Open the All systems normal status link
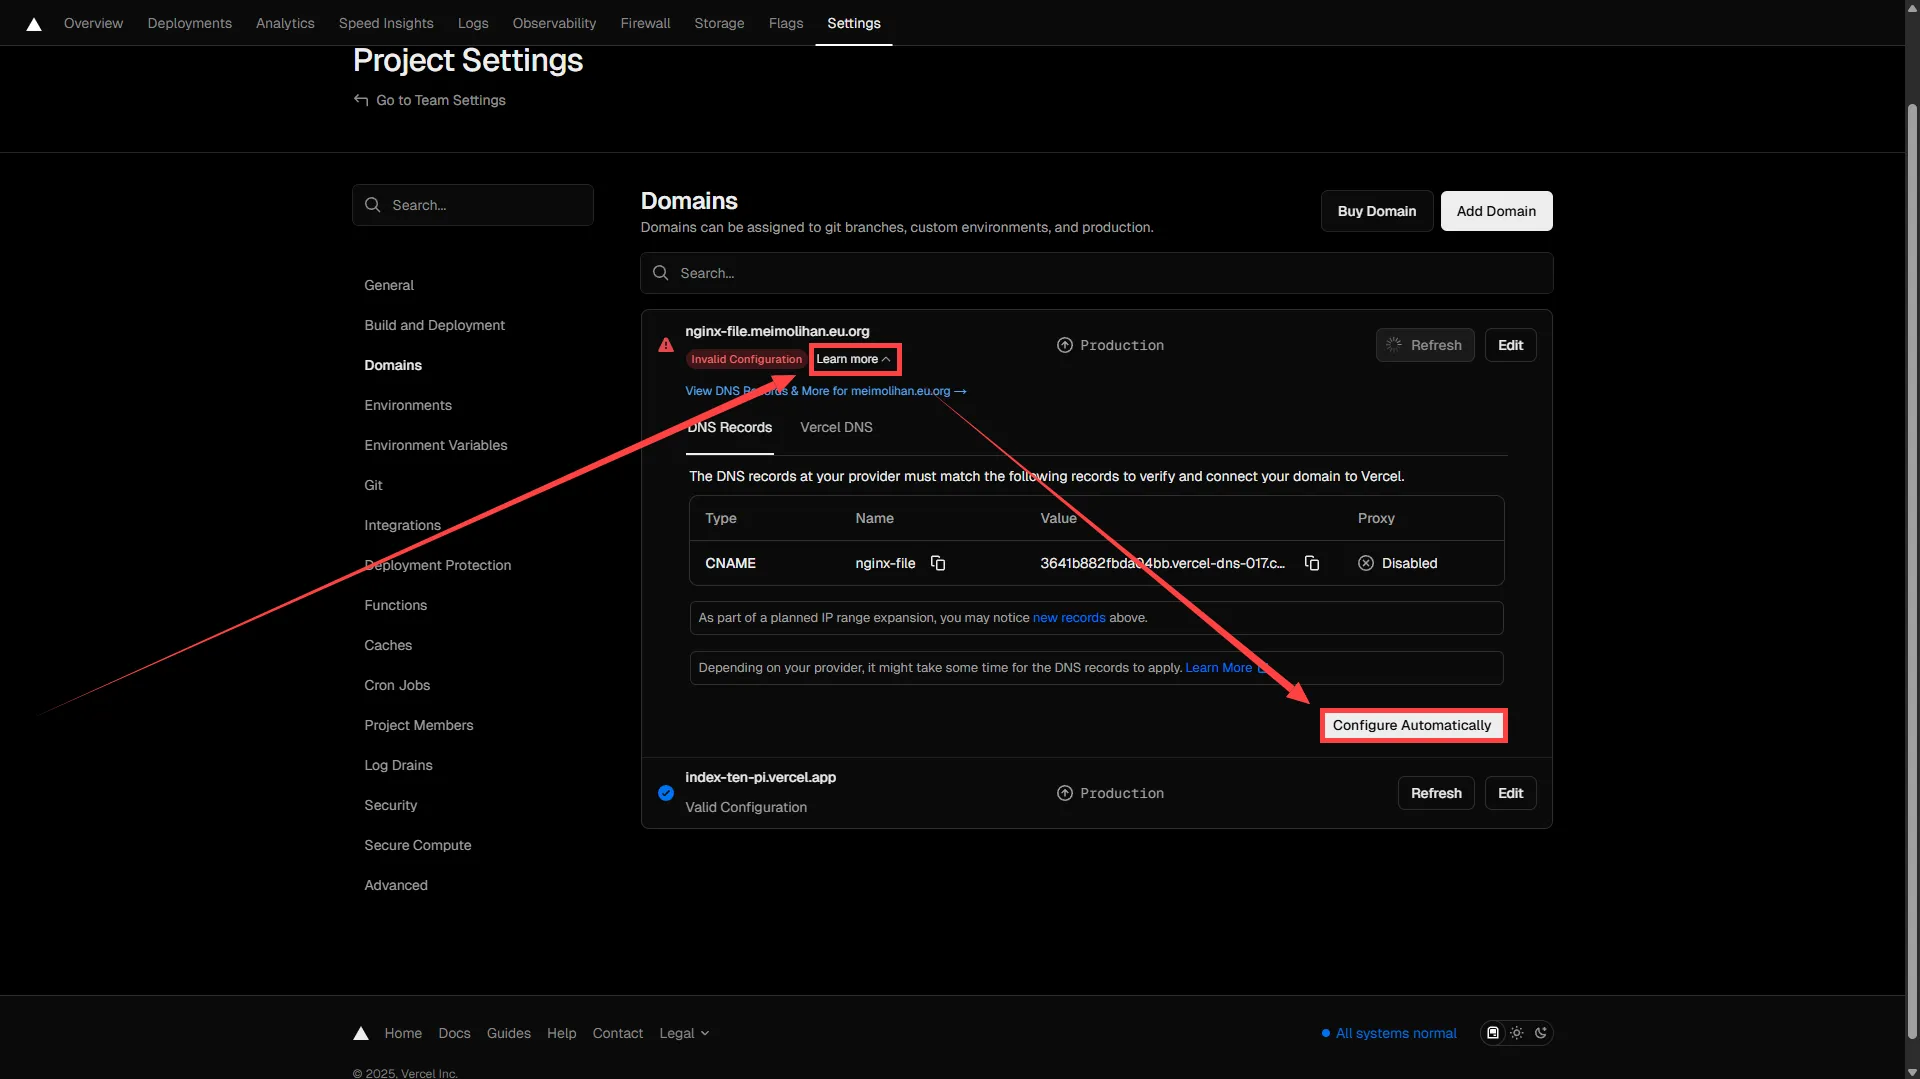 click(1395, 1033)
